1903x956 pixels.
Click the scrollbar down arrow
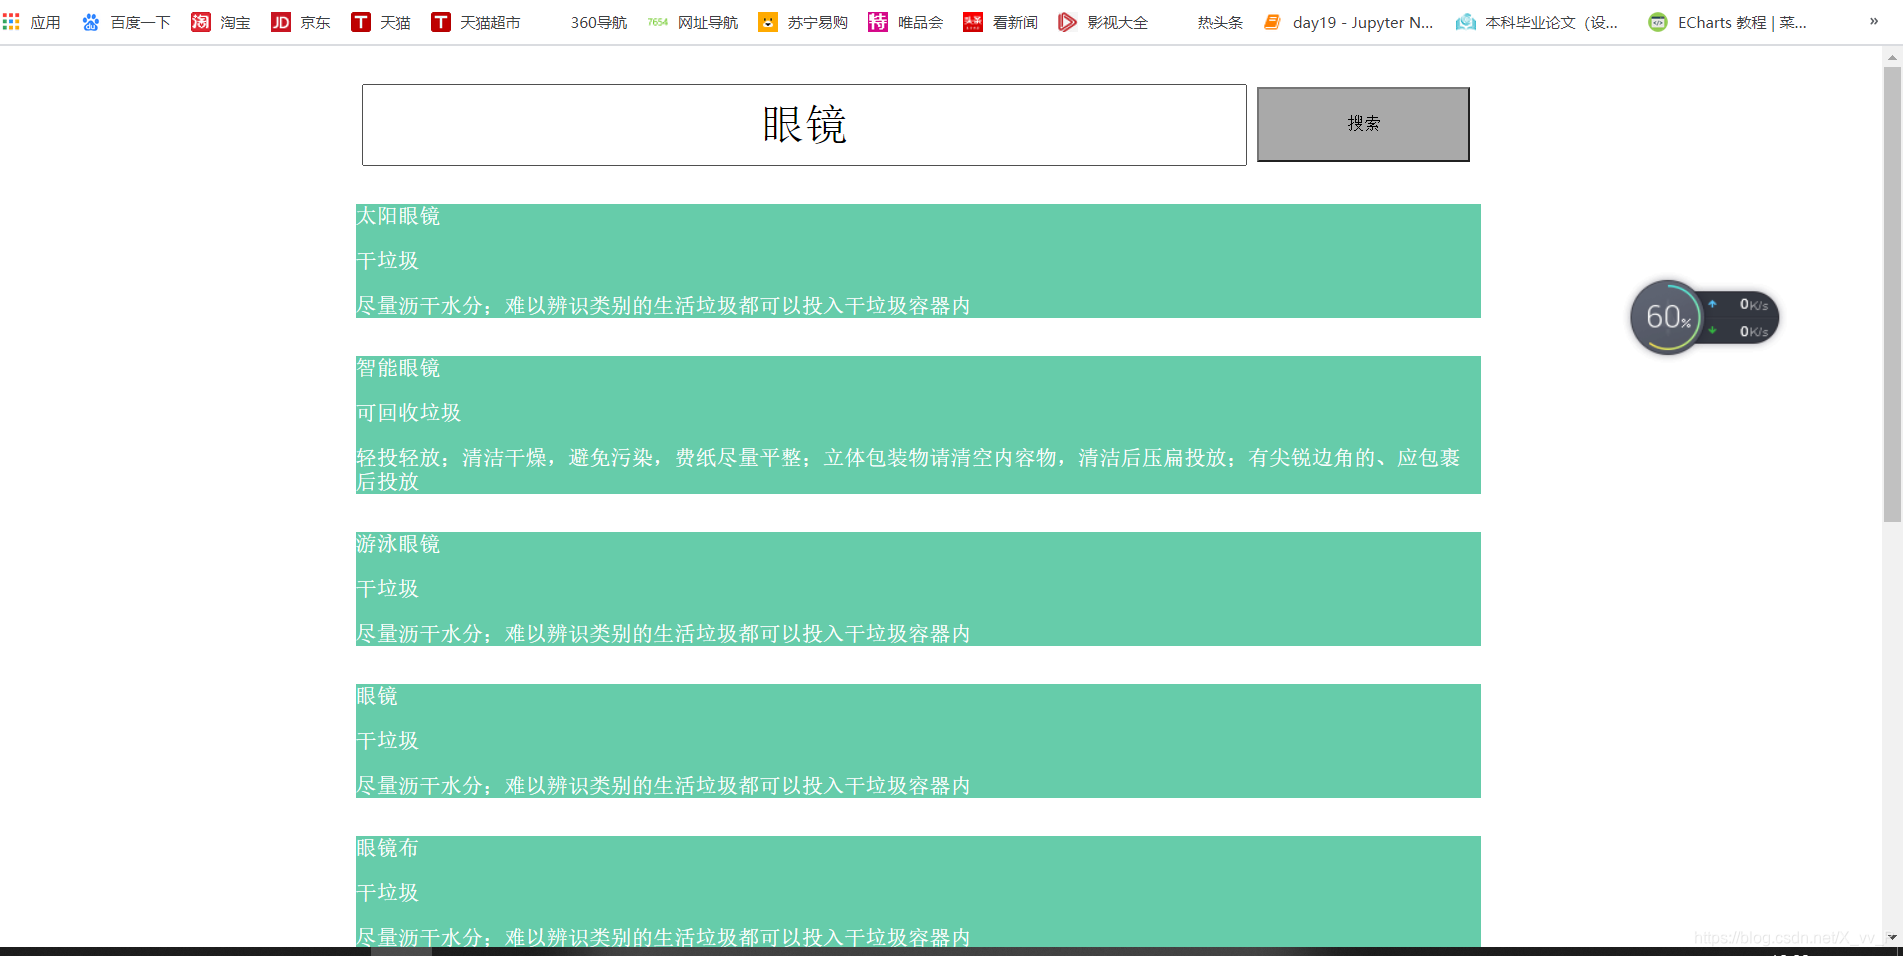click(1892, 937)
